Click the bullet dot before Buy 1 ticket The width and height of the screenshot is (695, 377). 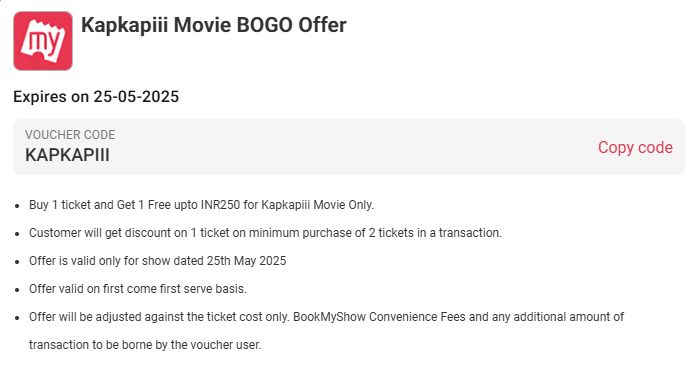[x=17, y=206]
